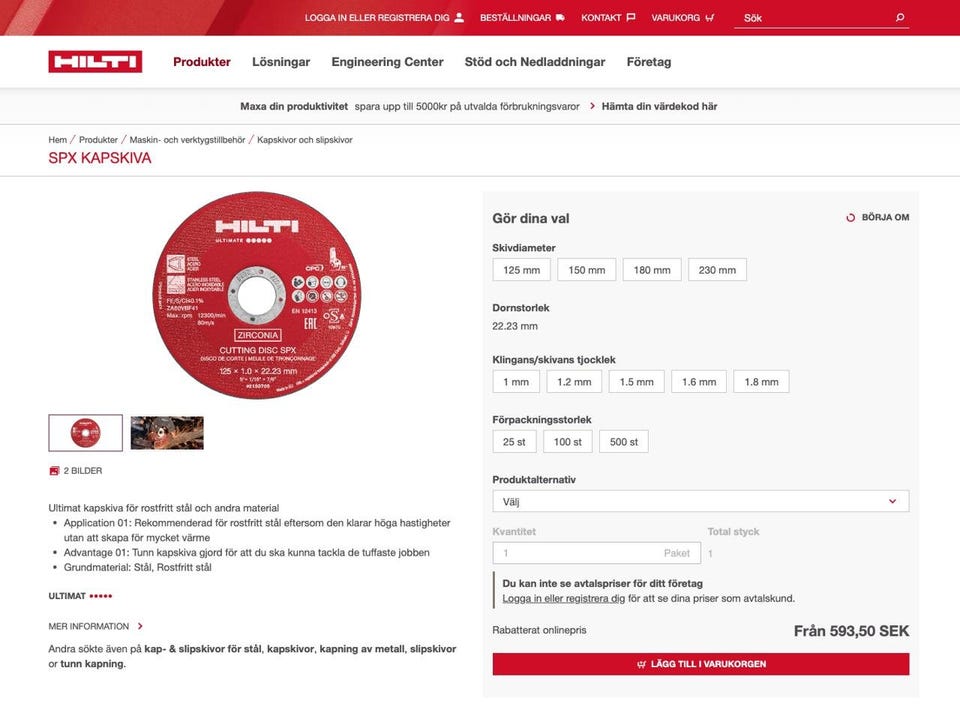
Task: Open the Lösningar menu
Action: tap(281, 62)
